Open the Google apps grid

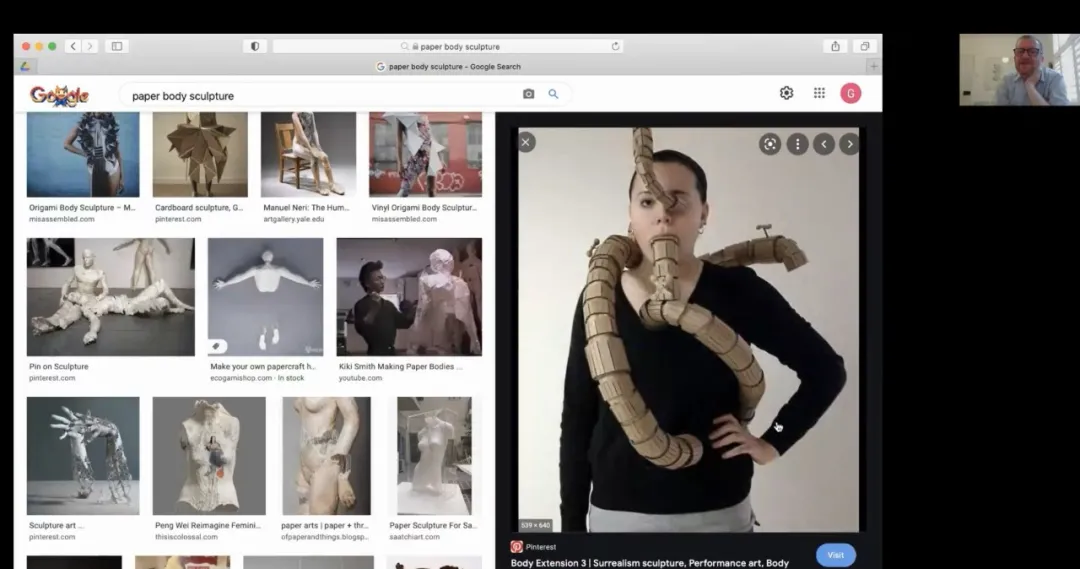tap(819, 93)
